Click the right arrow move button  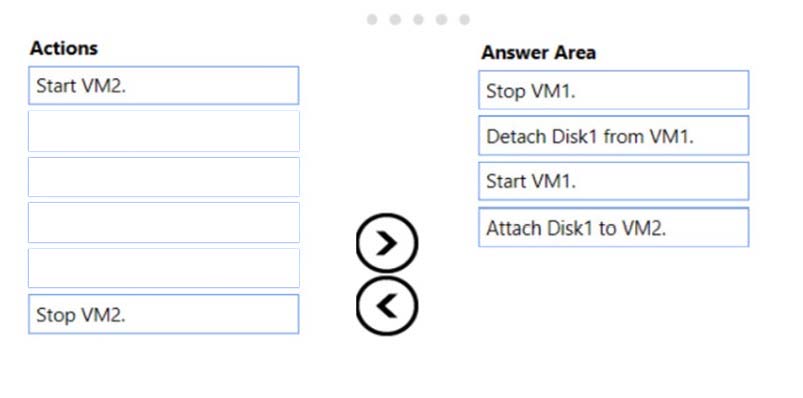pos(387,243)
